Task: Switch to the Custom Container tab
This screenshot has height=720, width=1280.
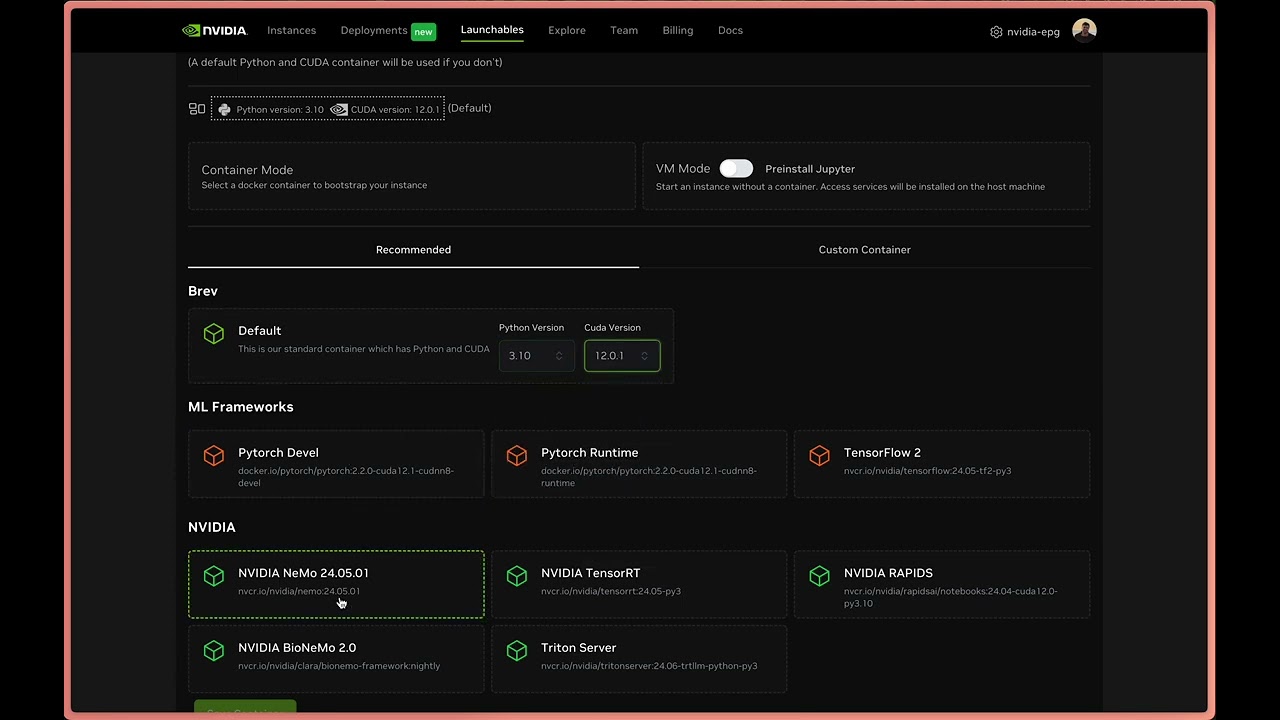Action: [865, 250]
